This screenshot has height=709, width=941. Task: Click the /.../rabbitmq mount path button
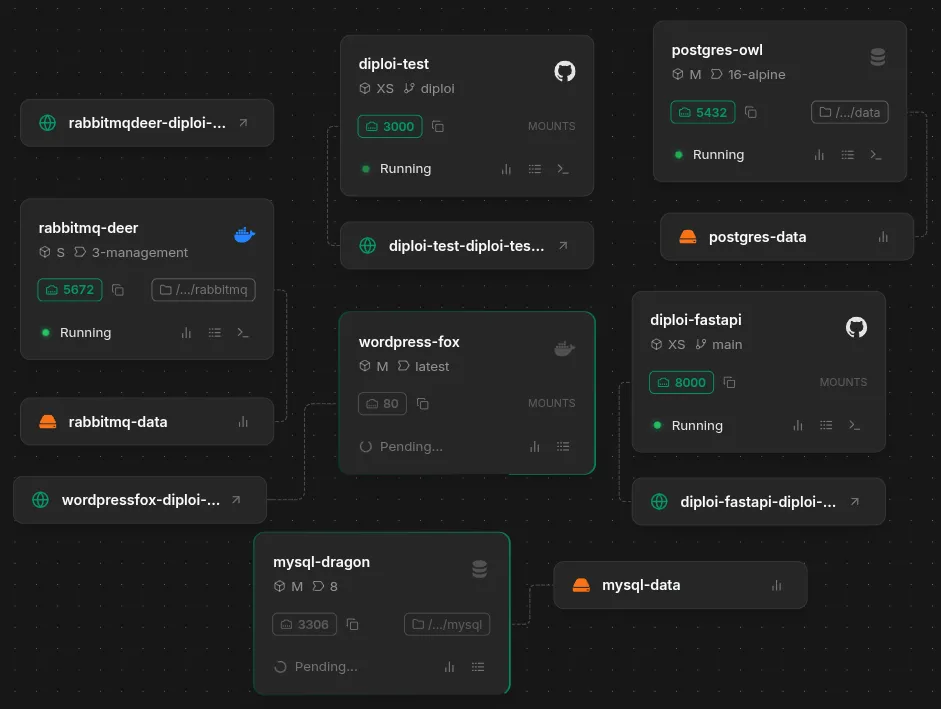tap(203, 289)
